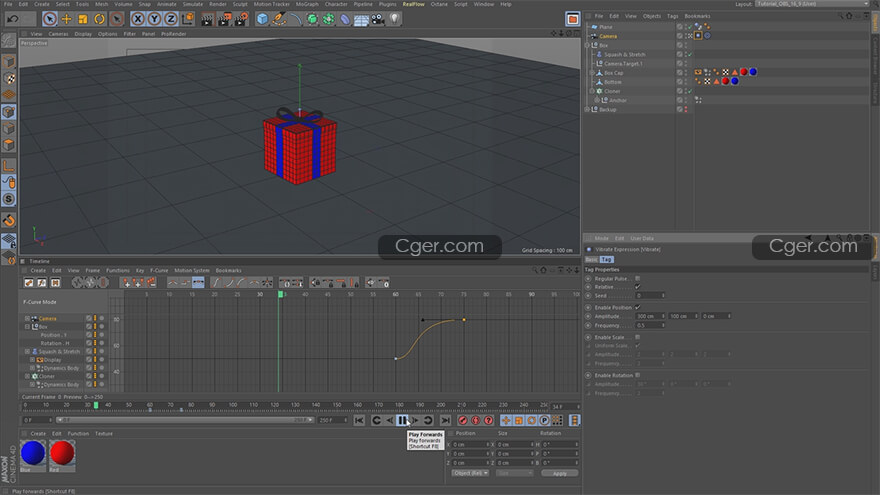The height and width of the screenshot is (495, 880).
Task: Toggle the Relative checkbox
Action: (x=638, y=287)
